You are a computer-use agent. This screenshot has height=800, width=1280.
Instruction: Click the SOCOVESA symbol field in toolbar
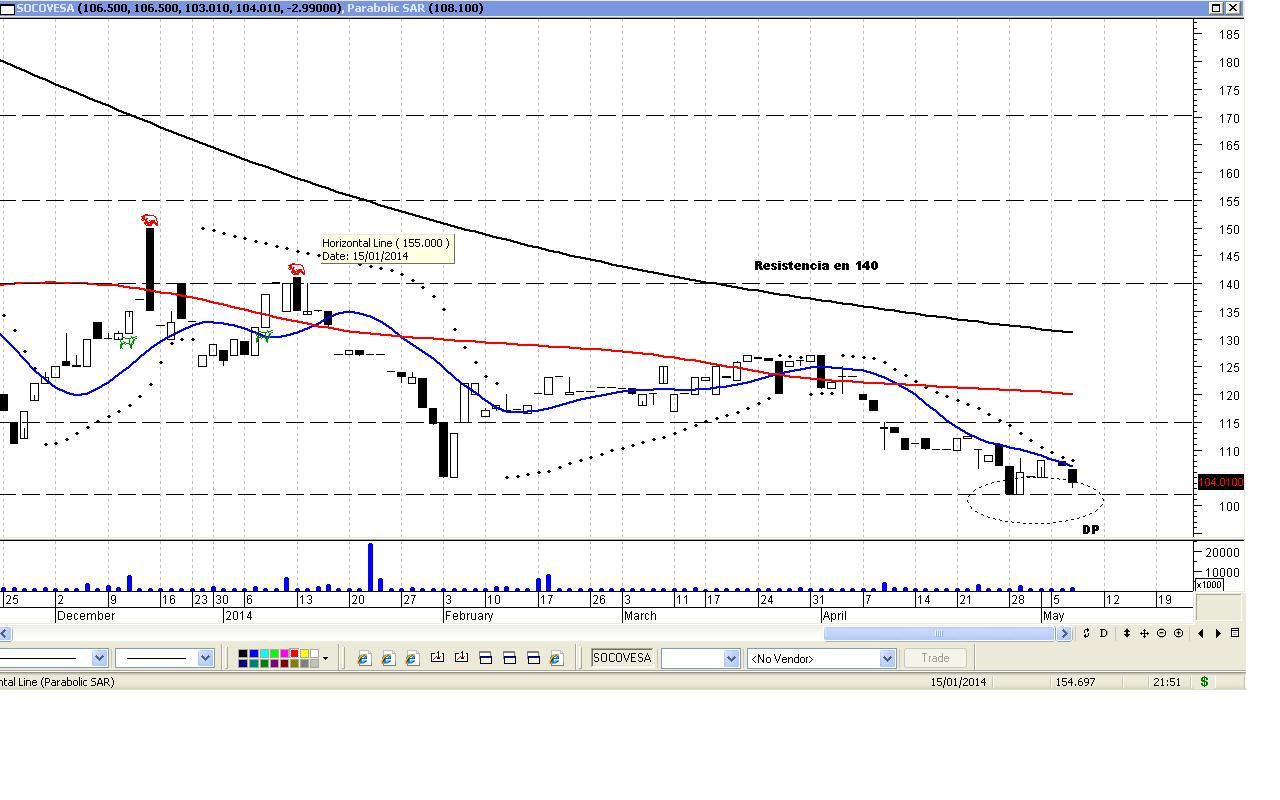[621, 658]
